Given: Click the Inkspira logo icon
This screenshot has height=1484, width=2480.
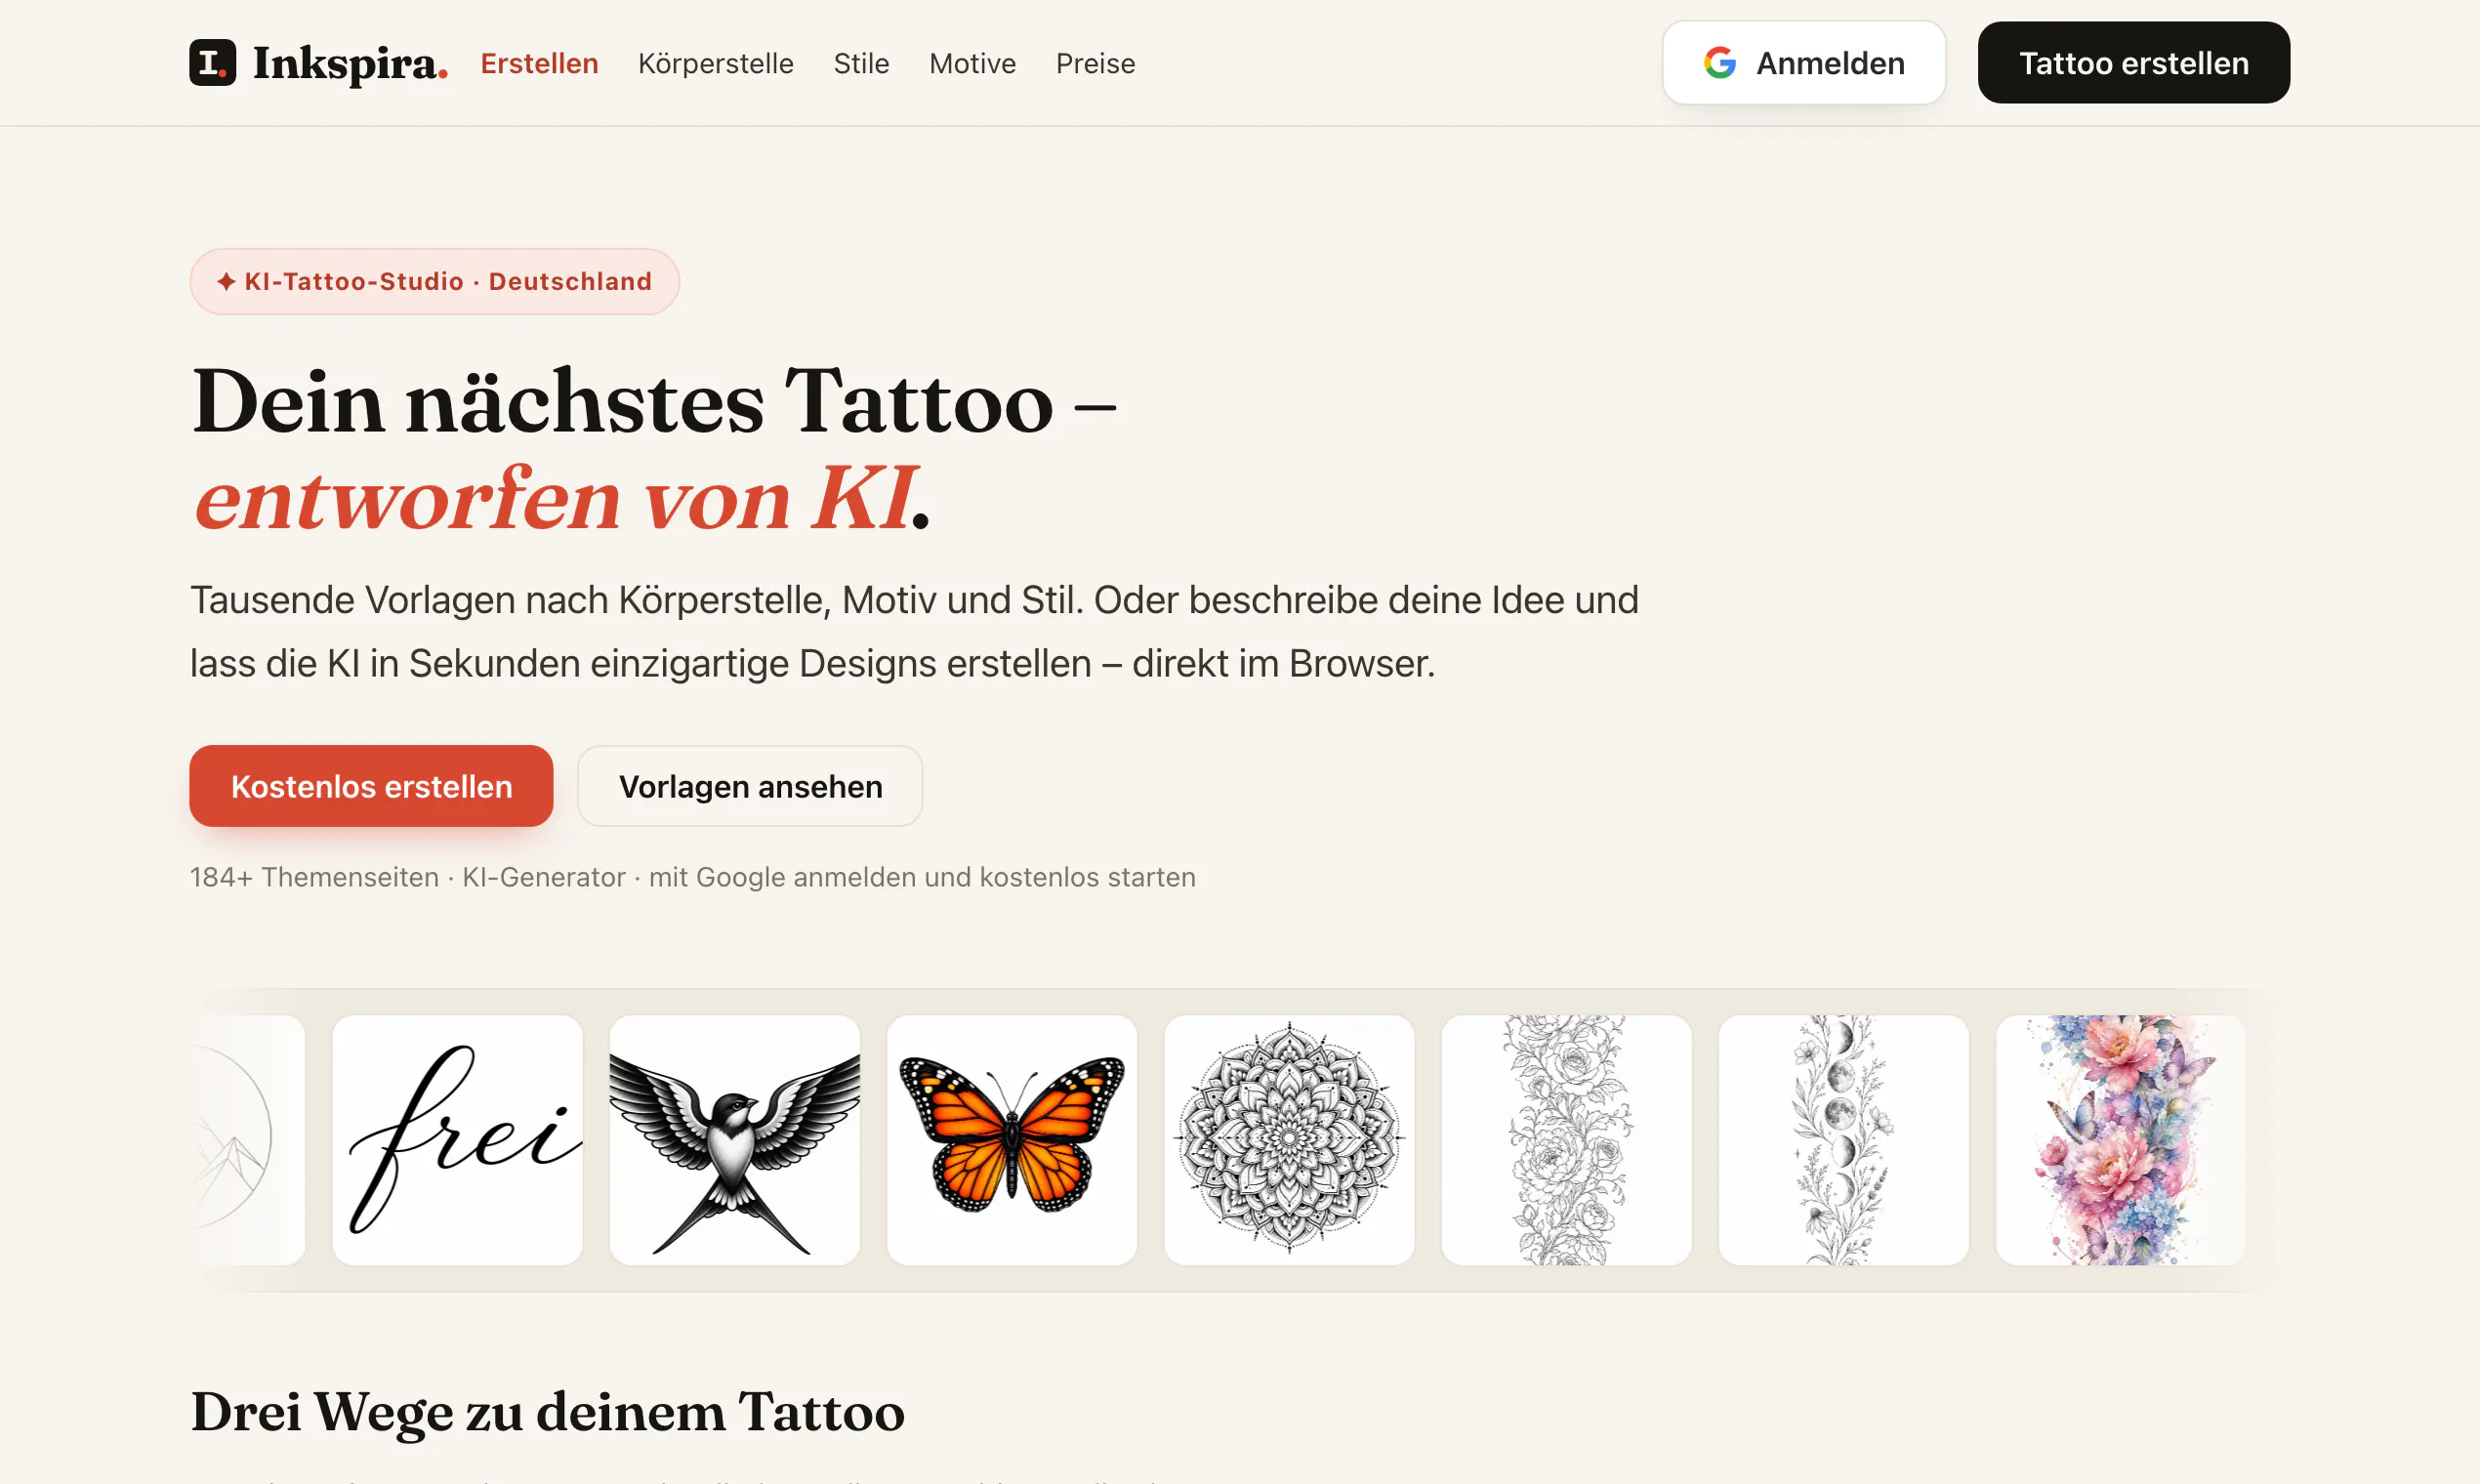Looking at the screenshot, I should point(212,63).
